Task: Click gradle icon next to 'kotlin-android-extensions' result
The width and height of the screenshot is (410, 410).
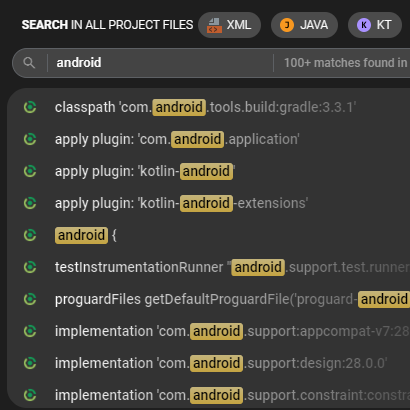Action: tap(30, 203)
